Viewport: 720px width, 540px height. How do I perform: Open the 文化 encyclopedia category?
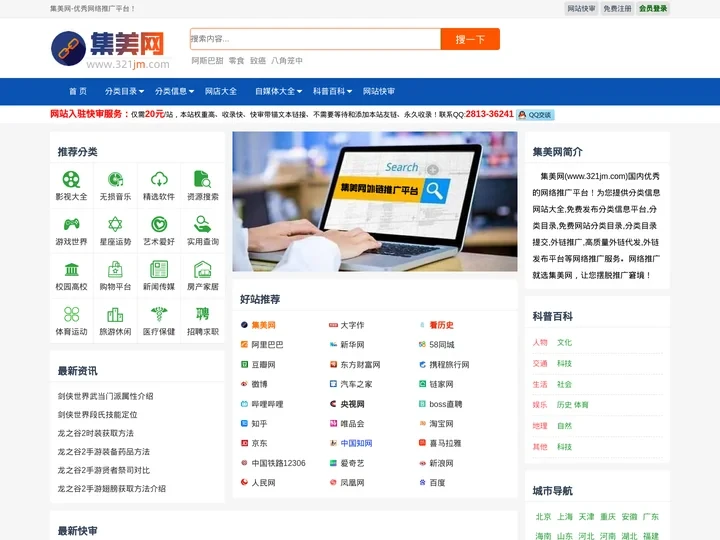click(564, 343)
